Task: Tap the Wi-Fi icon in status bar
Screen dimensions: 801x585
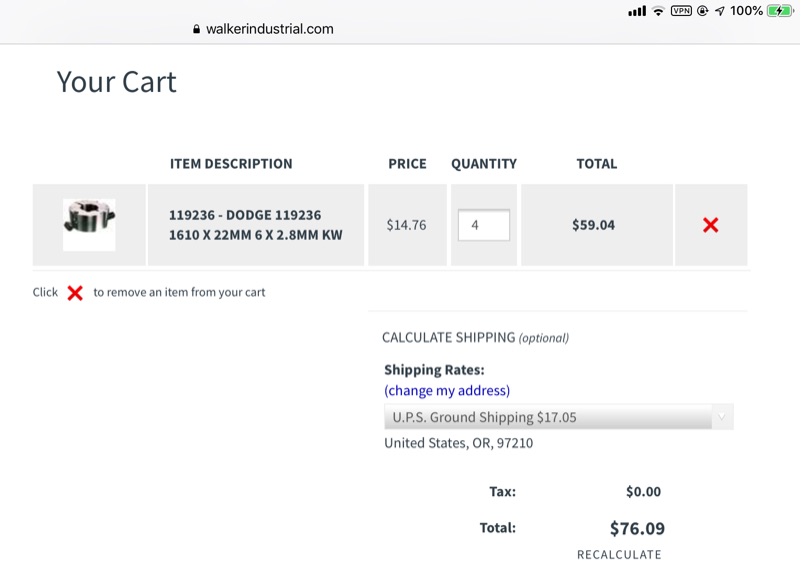Action: tap(658, 11)
